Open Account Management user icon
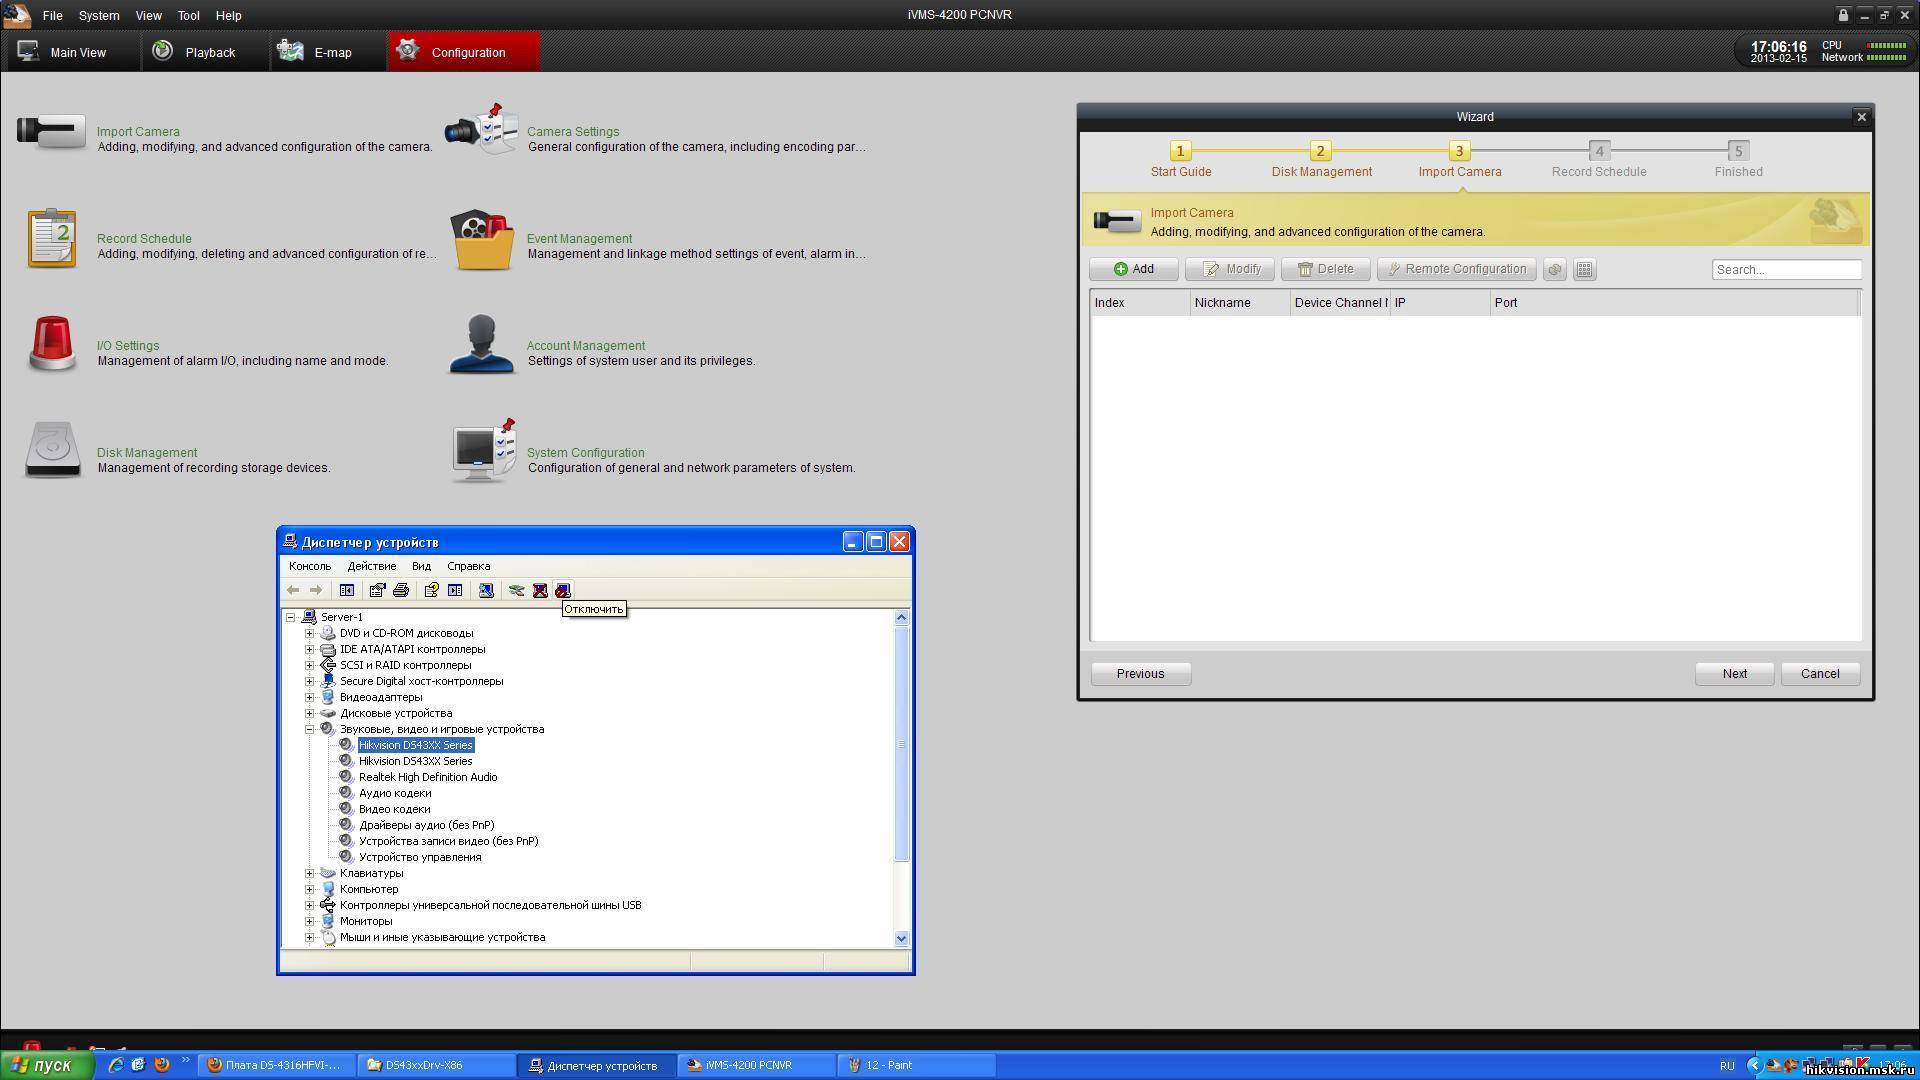The width and height of the screenshot is (1920, 1080). pyautogui.click(x=482, y=345)
